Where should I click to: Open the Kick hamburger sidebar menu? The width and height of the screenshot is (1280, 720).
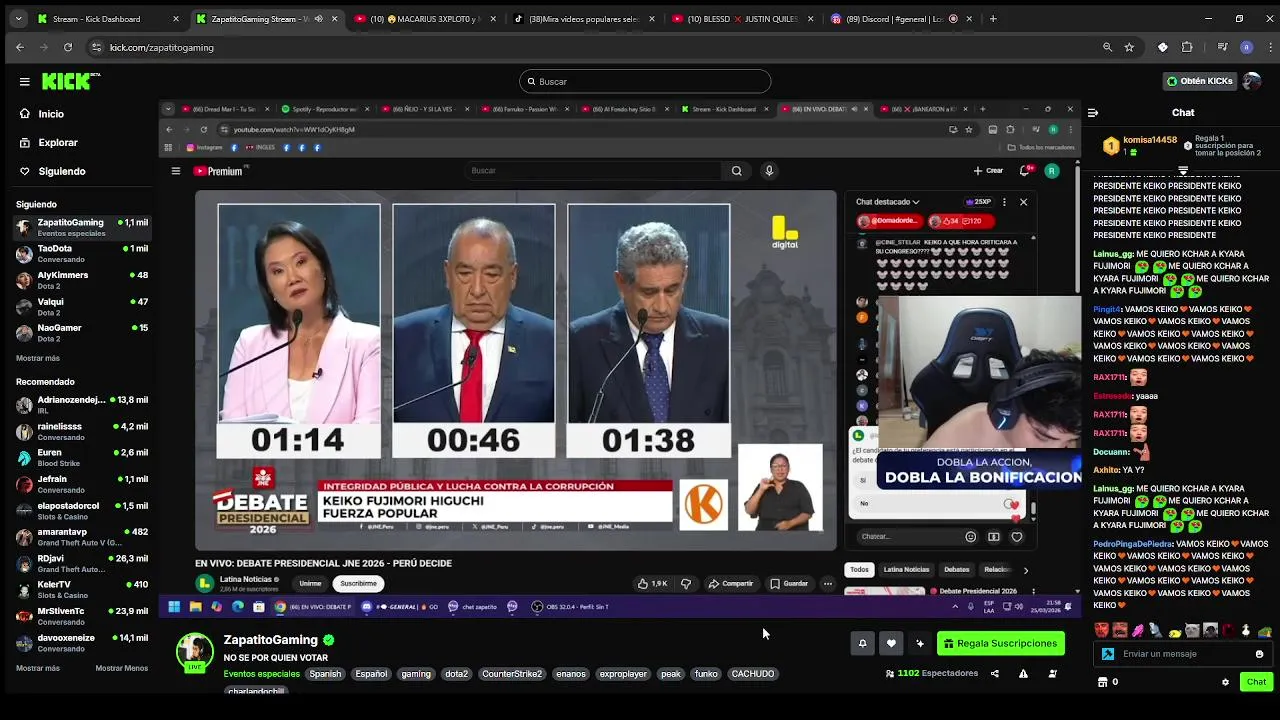pos(24,82)
